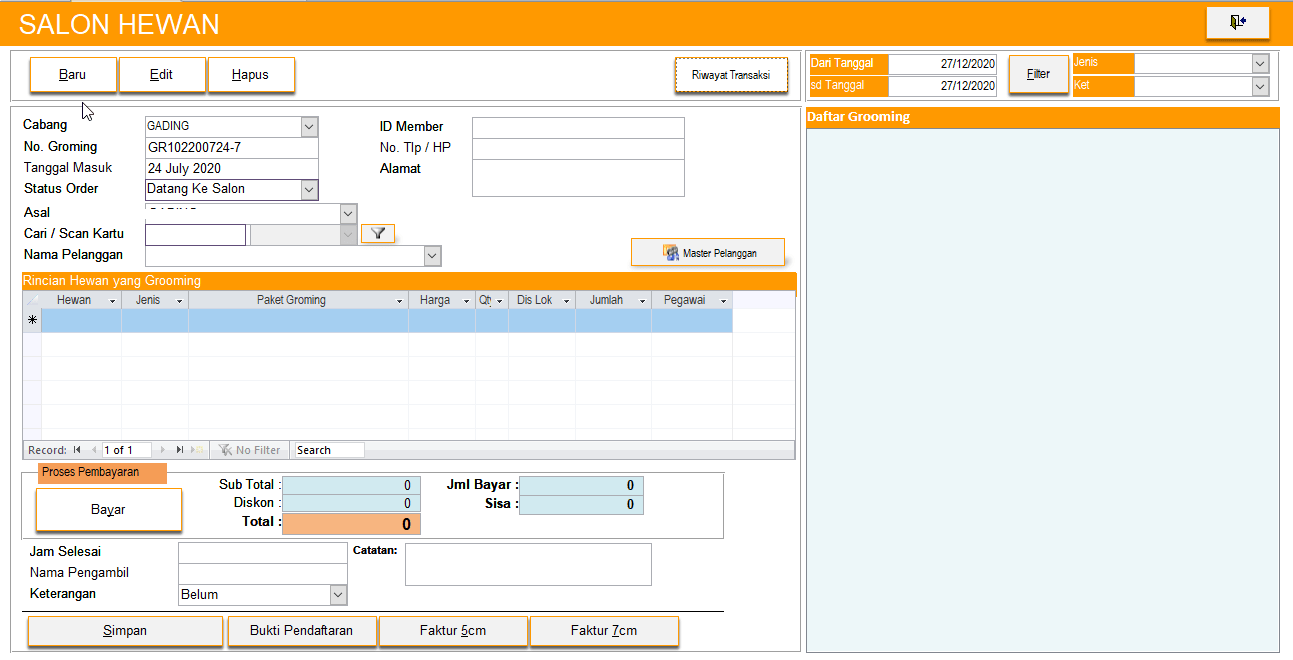This screenshot has height=660, width=1293.
Task: Open Paket Groming column header dropdown
Action: tap(399, 300)
